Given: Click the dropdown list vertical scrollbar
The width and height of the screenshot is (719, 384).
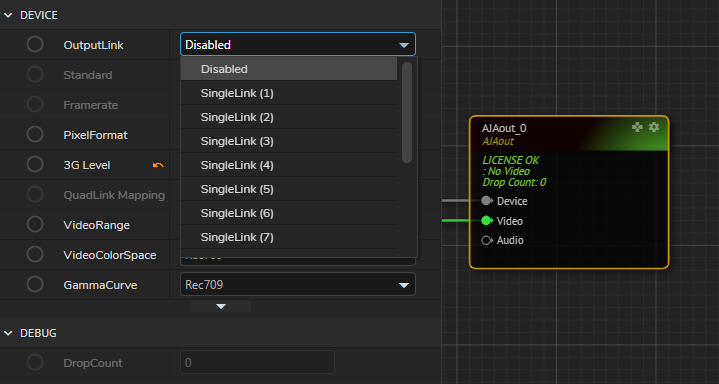Looking at the screenshot, I should coord(407,112).
